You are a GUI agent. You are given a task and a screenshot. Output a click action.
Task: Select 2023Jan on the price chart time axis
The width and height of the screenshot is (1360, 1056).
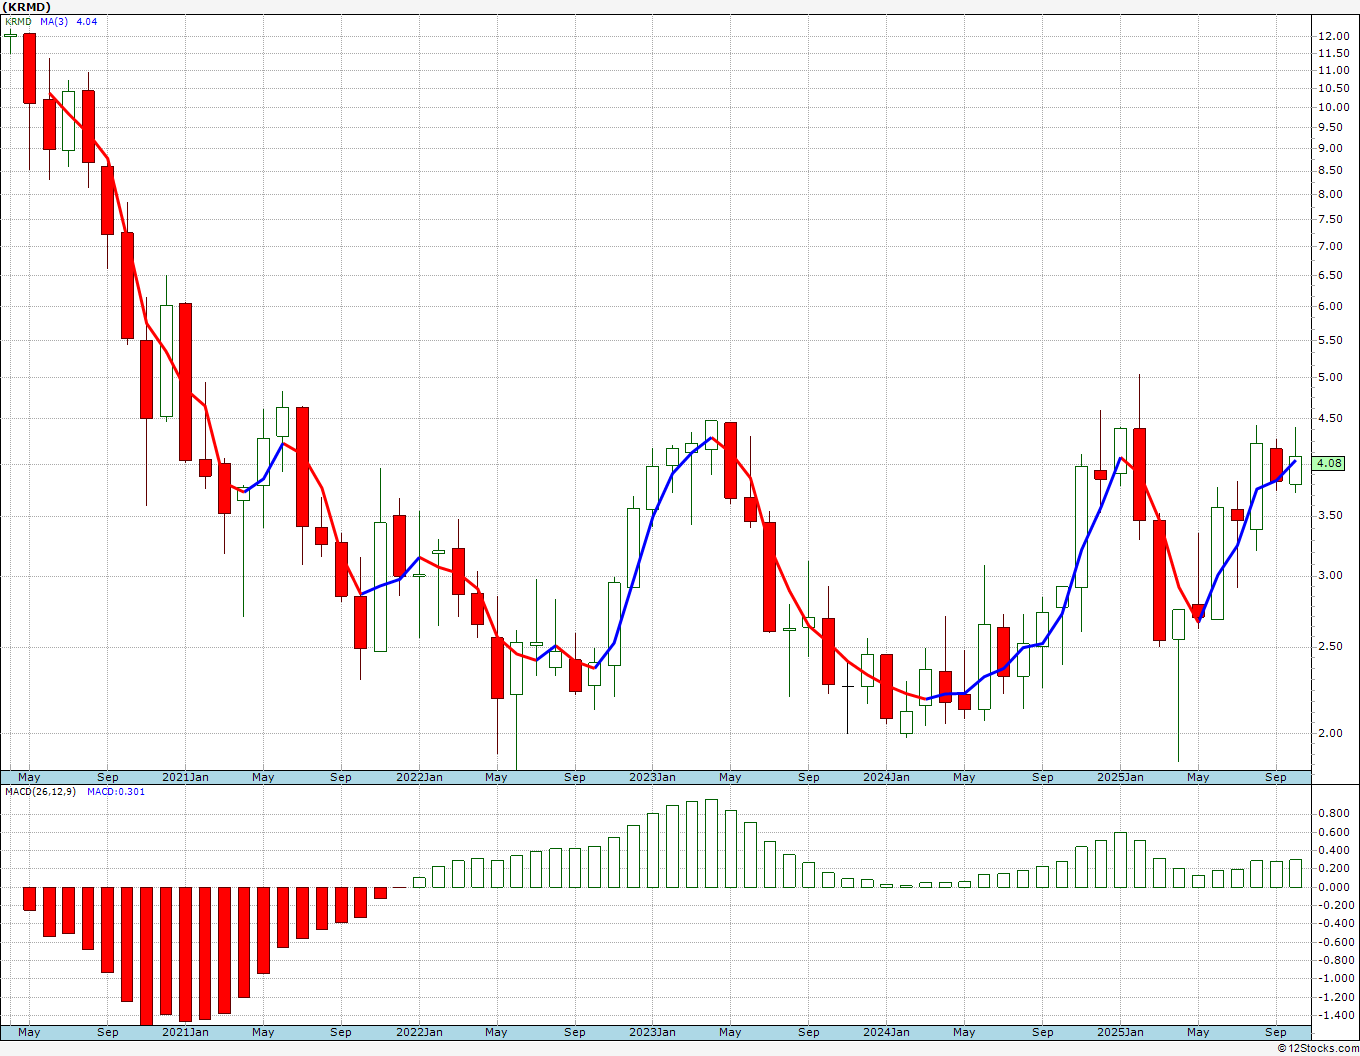click(x=652, y=777)
